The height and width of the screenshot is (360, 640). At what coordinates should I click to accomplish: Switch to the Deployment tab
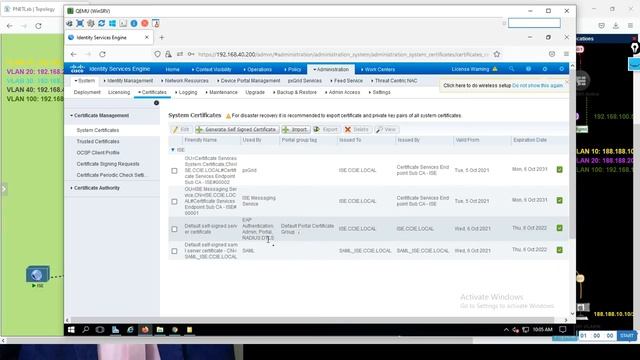tap(87, 92)
